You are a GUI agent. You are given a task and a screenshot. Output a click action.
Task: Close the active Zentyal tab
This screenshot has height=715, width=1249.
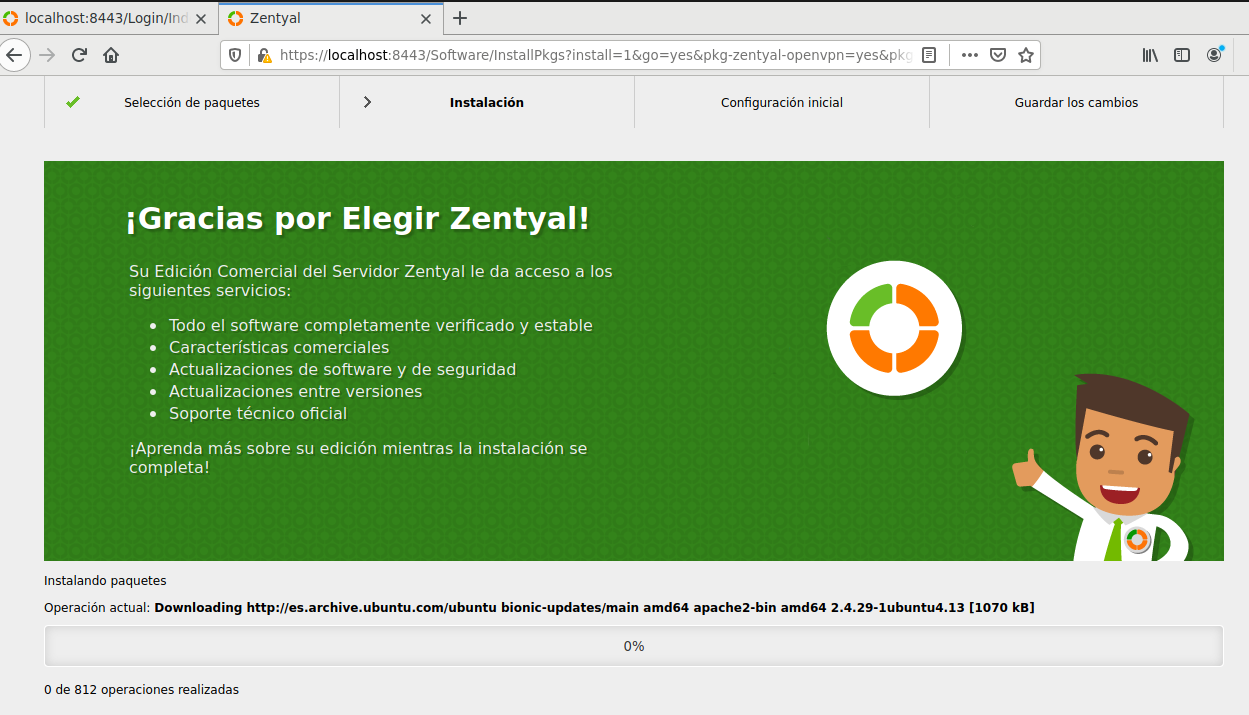426,18
